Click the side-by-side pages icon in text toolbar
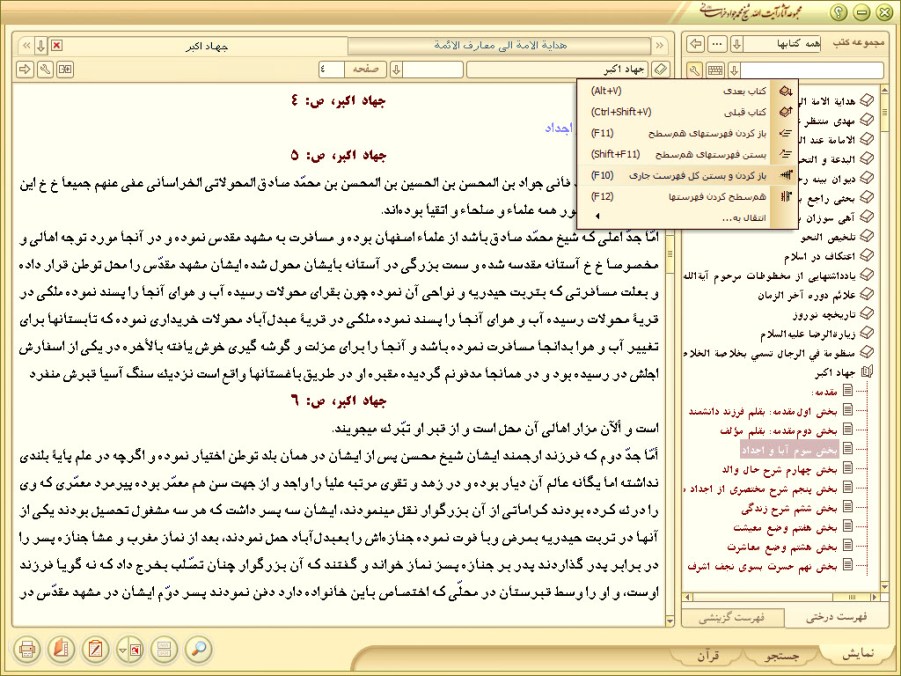This screenshot has height=676, width=901. click(x=66, y=70)
